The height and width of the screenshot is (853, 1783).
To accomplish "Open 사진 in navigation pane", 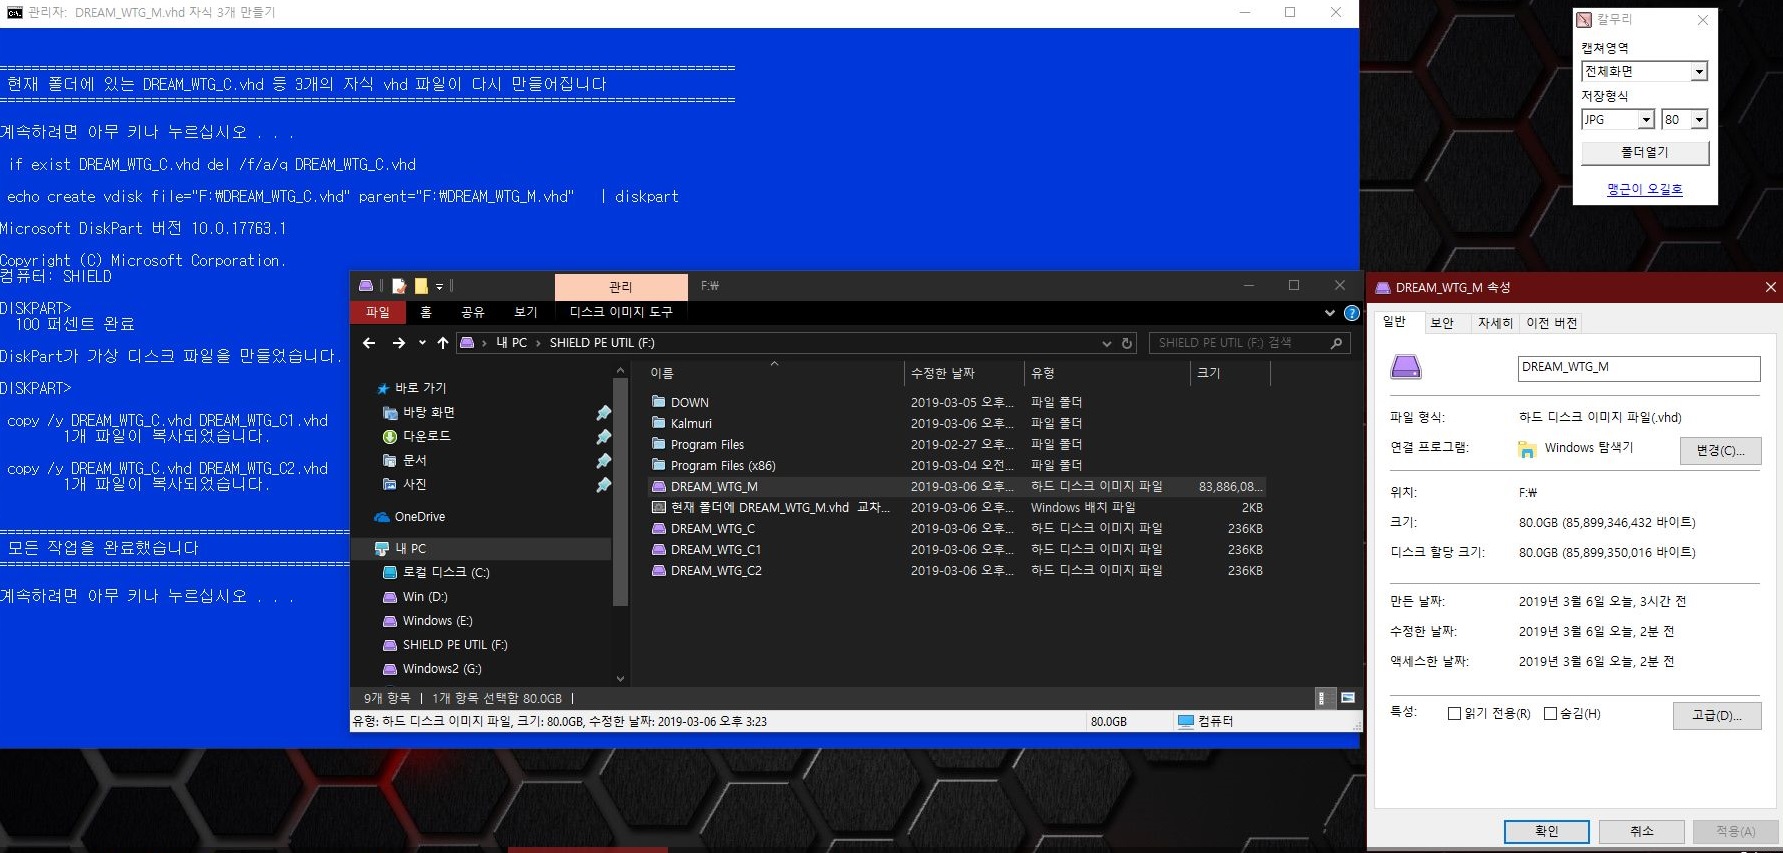I will point(414,484).
